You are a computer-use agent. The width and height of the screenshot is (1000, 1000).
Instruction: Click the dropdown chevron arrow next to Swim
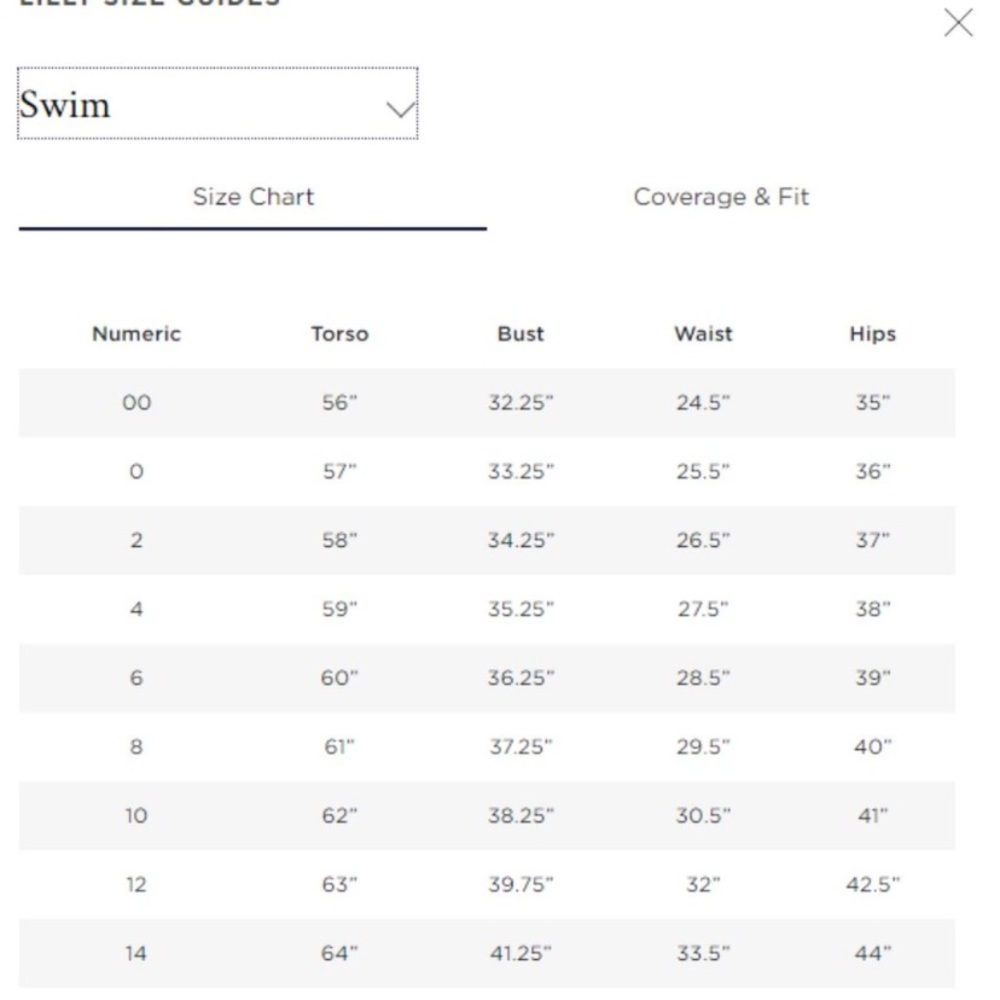[400, 108]
